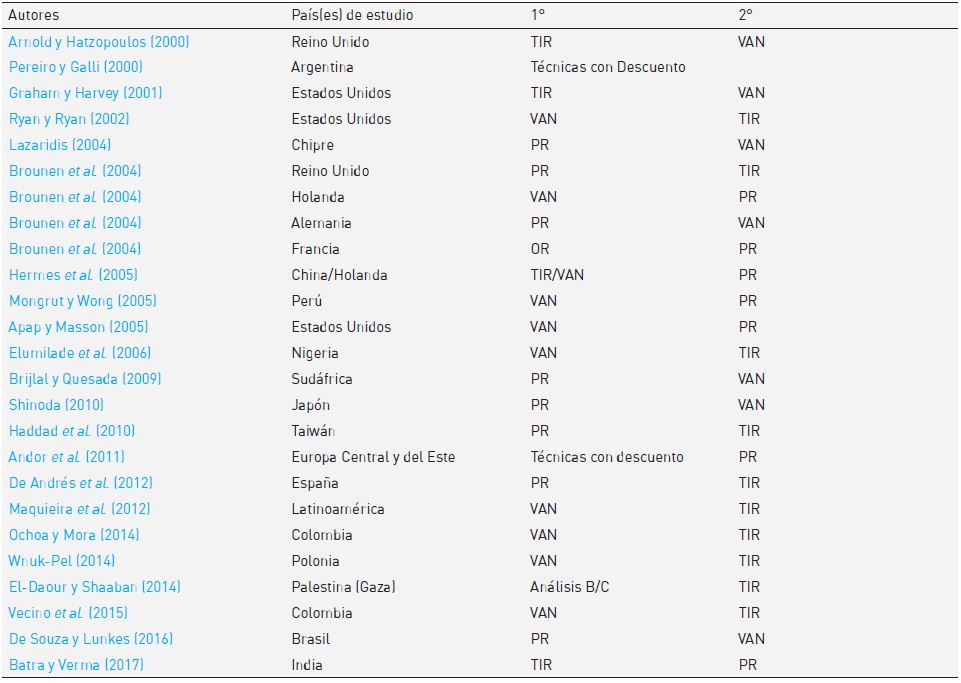Click Brounen et al. link for Holanda row

[75, 197]
